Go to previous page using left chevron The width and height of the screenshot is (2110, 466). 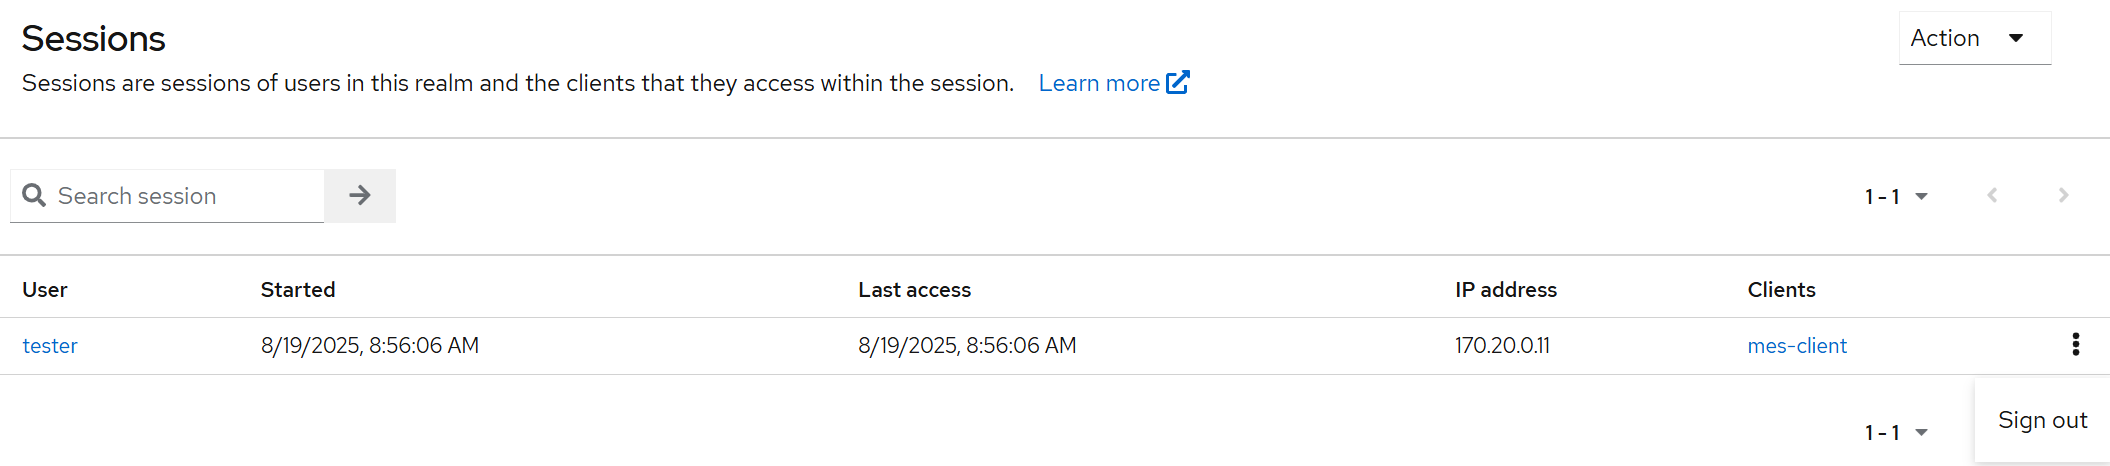tap(1992, 196)
